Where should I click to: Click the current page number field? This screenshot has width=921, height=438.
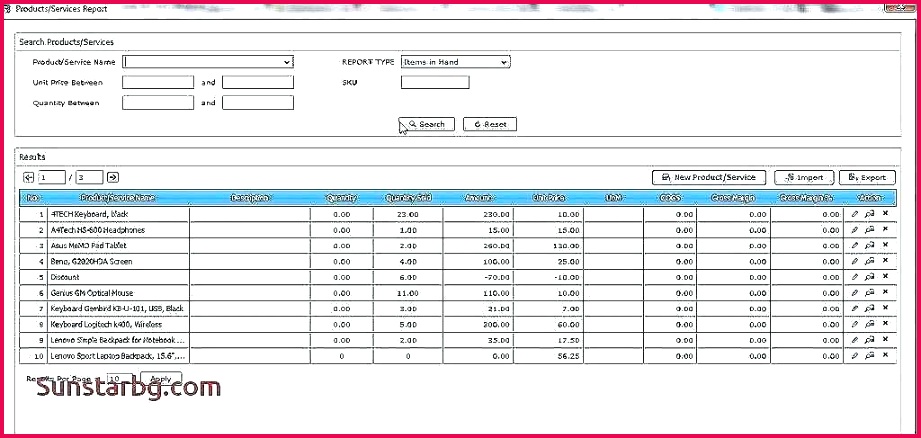(x=52, y=177)
